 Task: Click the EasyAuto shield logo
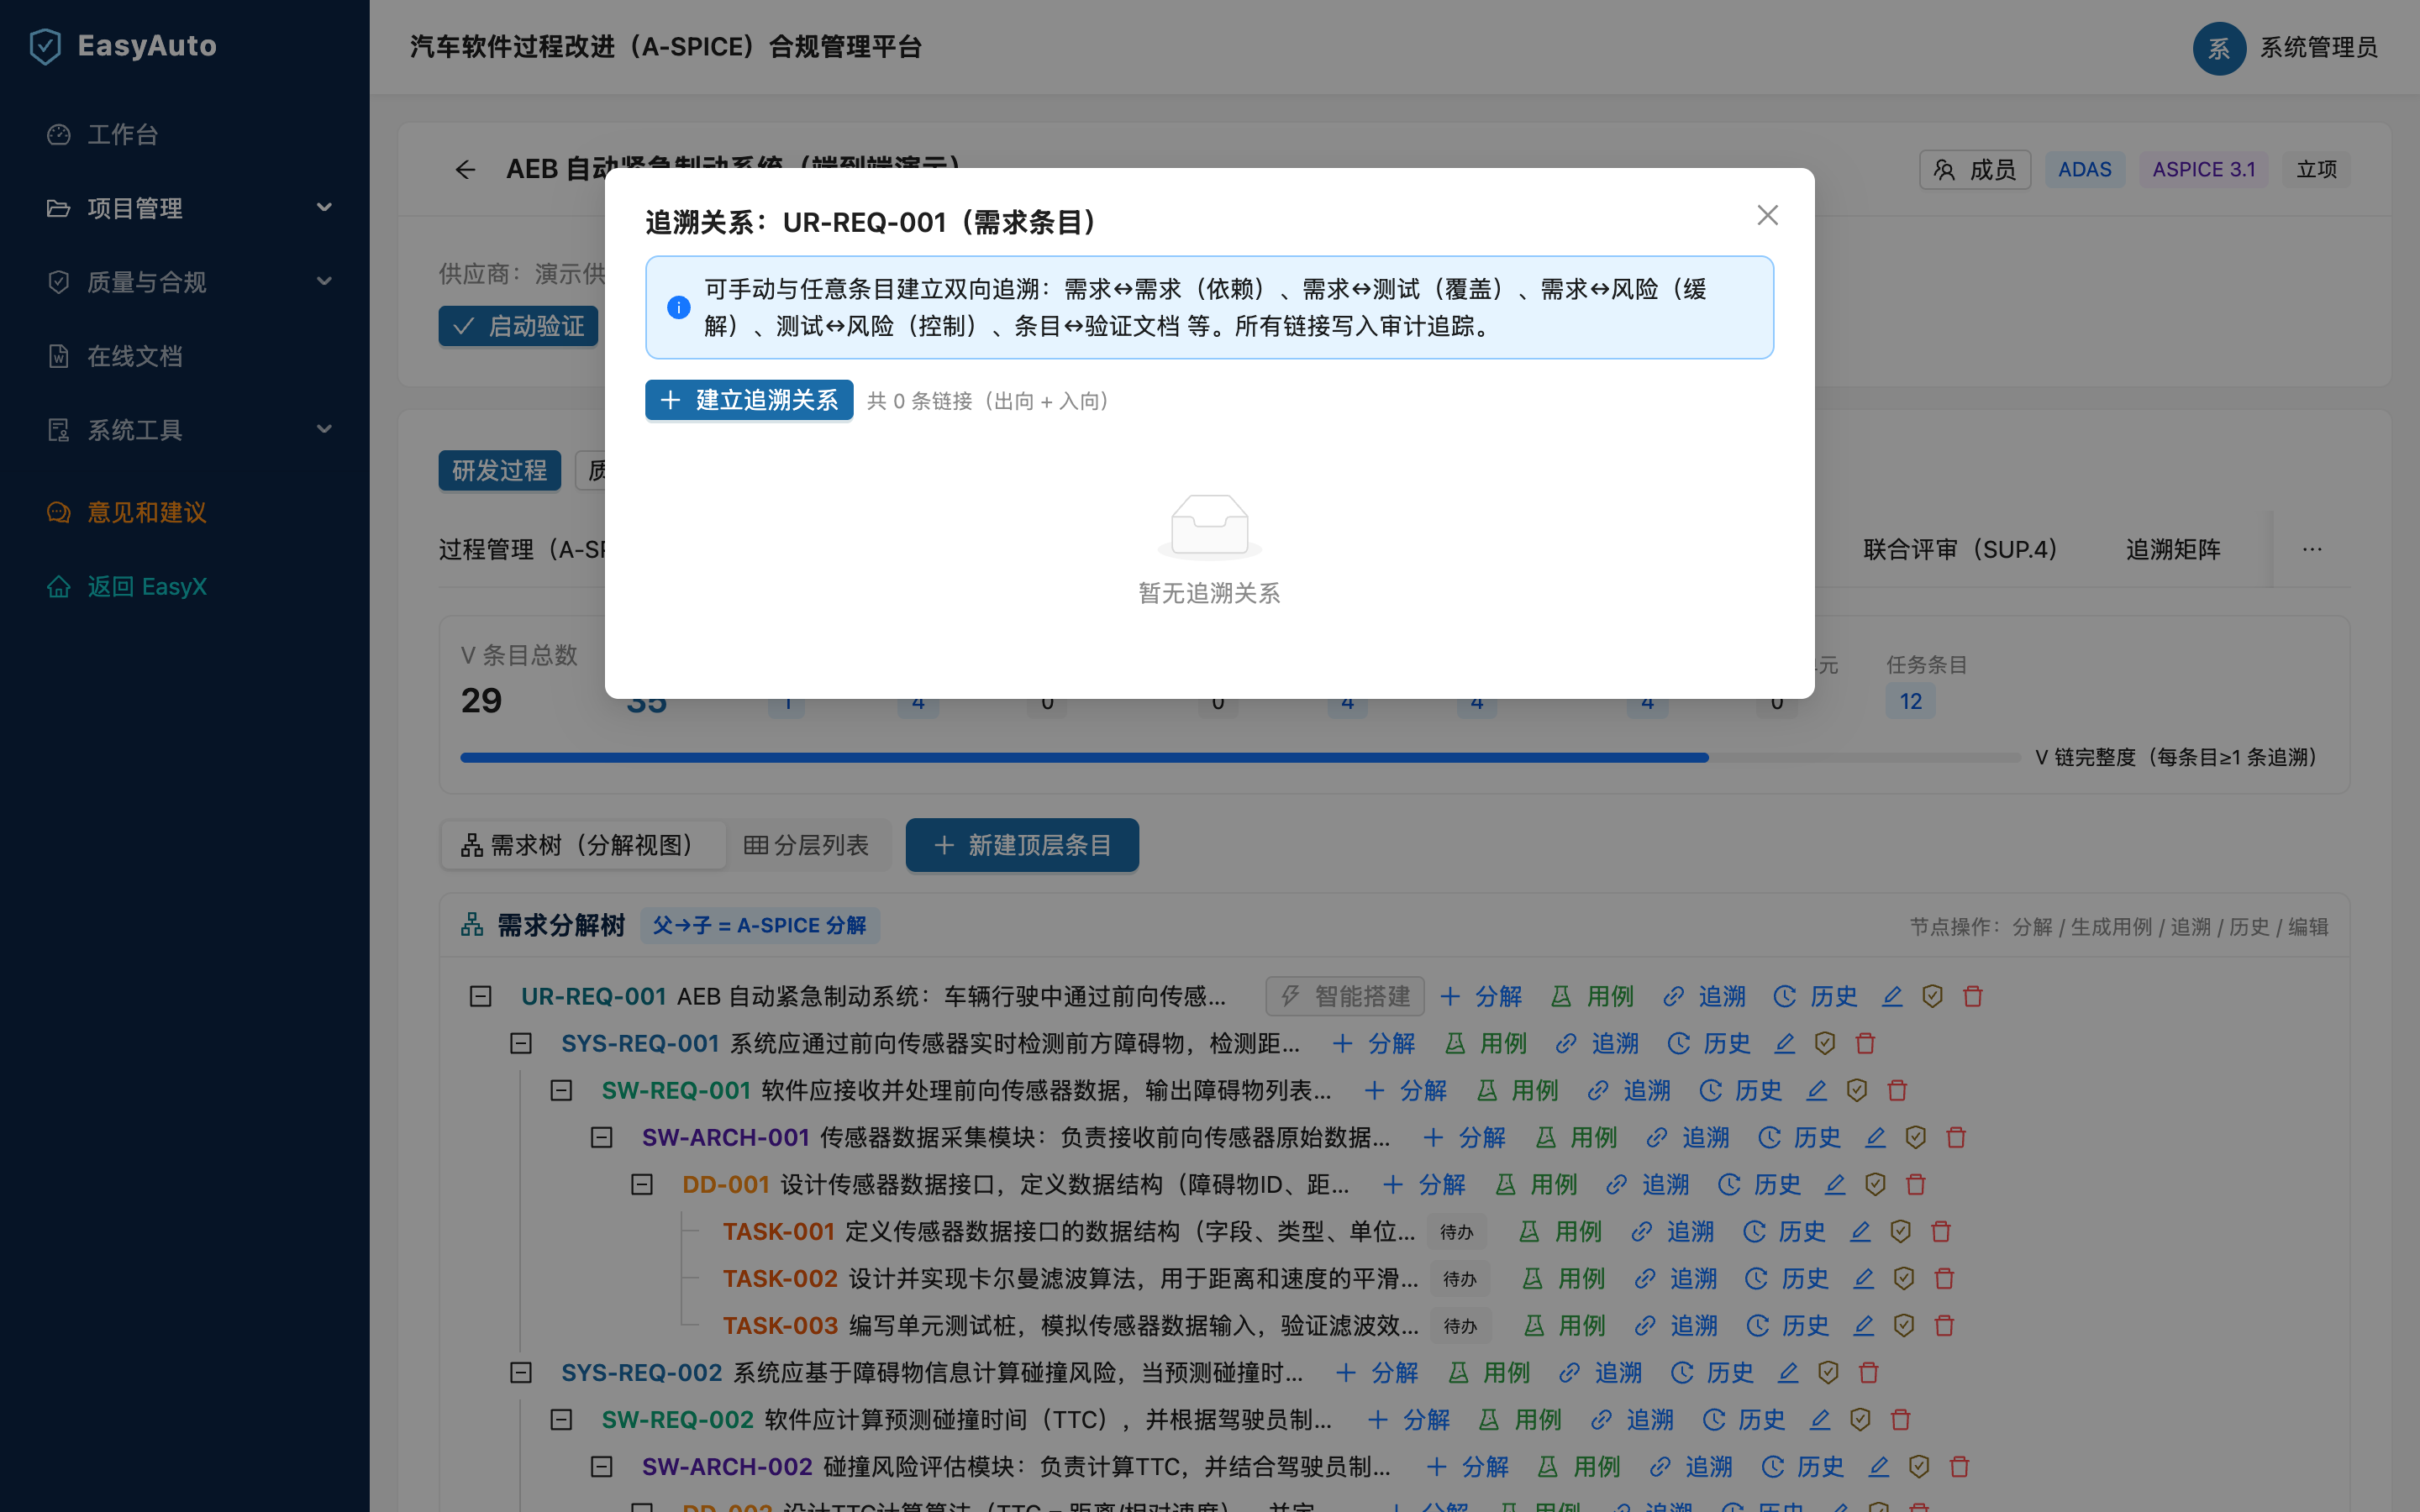click(x=45, y=46)
